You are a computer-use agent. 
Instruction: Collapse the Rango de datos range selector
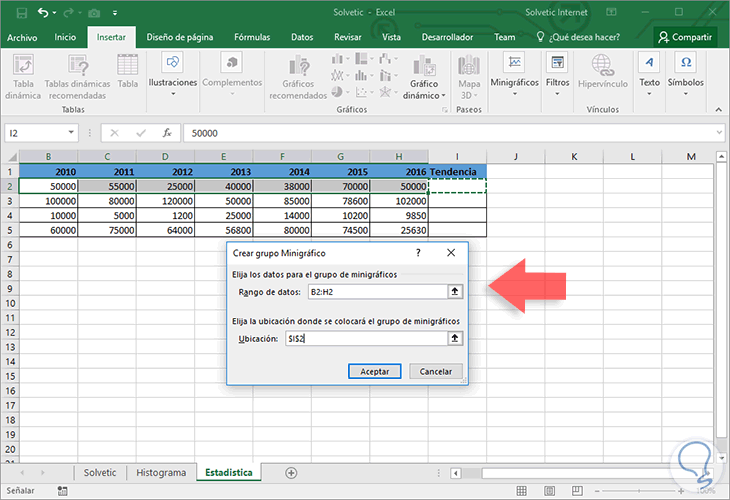tap(455, 291)
